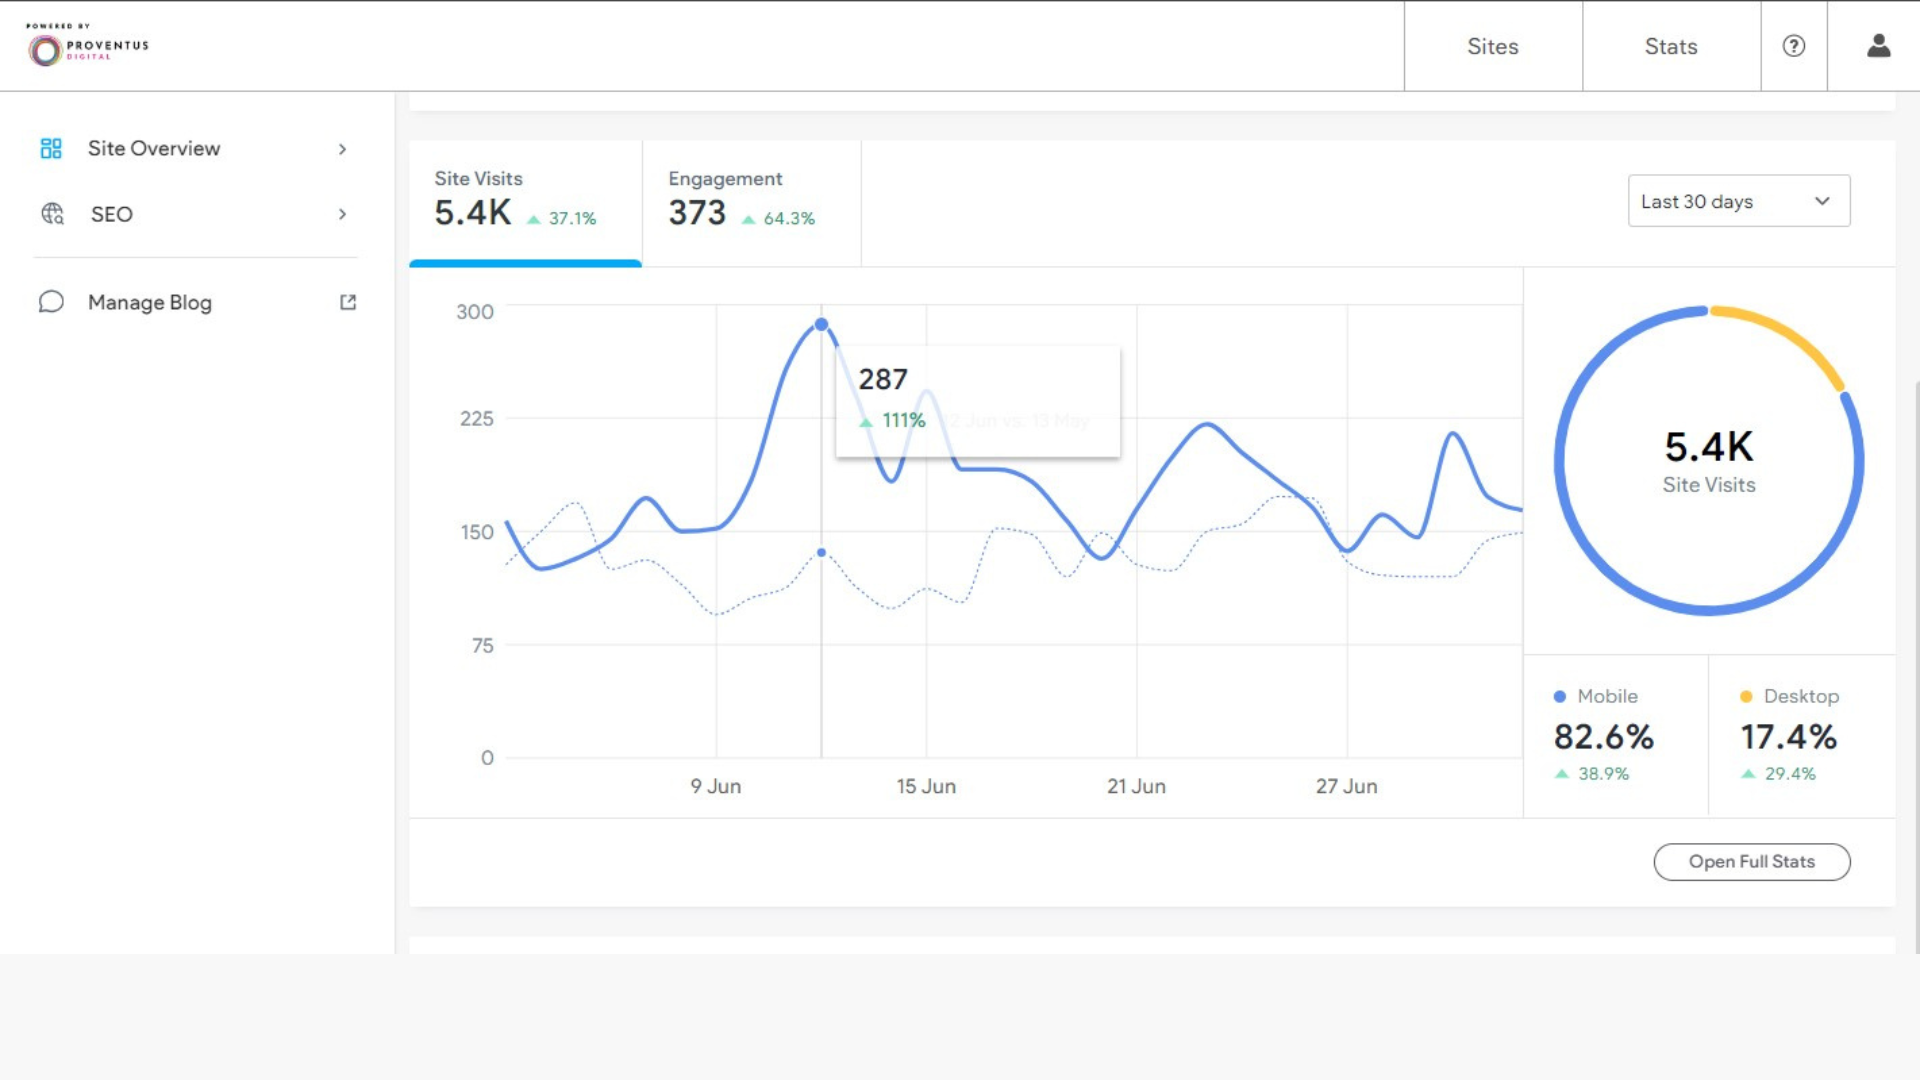Click the 5.4K Site Visits donut chart
Screen dimensions: 1920x1080
point(1709,460)
